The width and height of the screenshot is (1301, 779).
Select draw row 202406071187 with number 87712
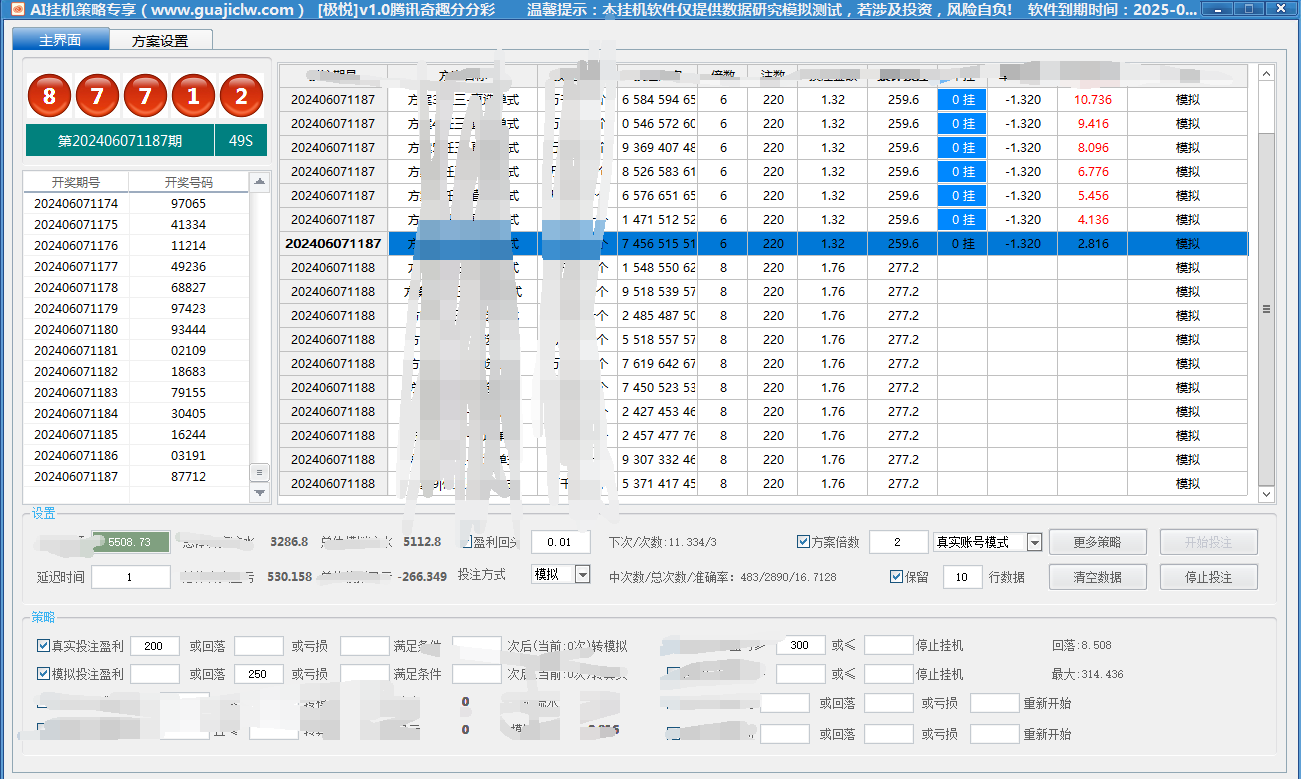pyautogui.click(x=136, y=477)
